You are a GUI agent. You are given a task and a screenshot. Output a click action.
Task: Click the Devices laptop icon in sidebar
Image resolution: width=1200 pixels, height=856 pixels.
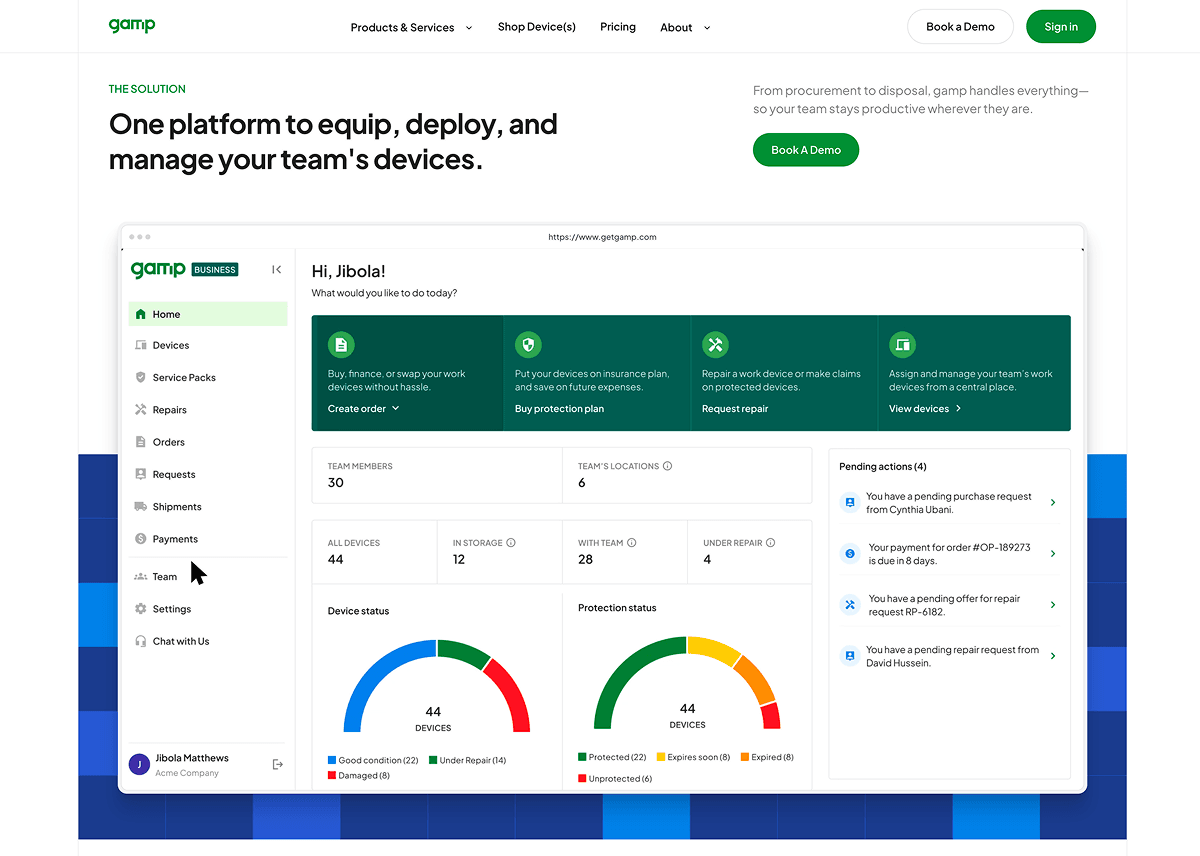(141, 345)
